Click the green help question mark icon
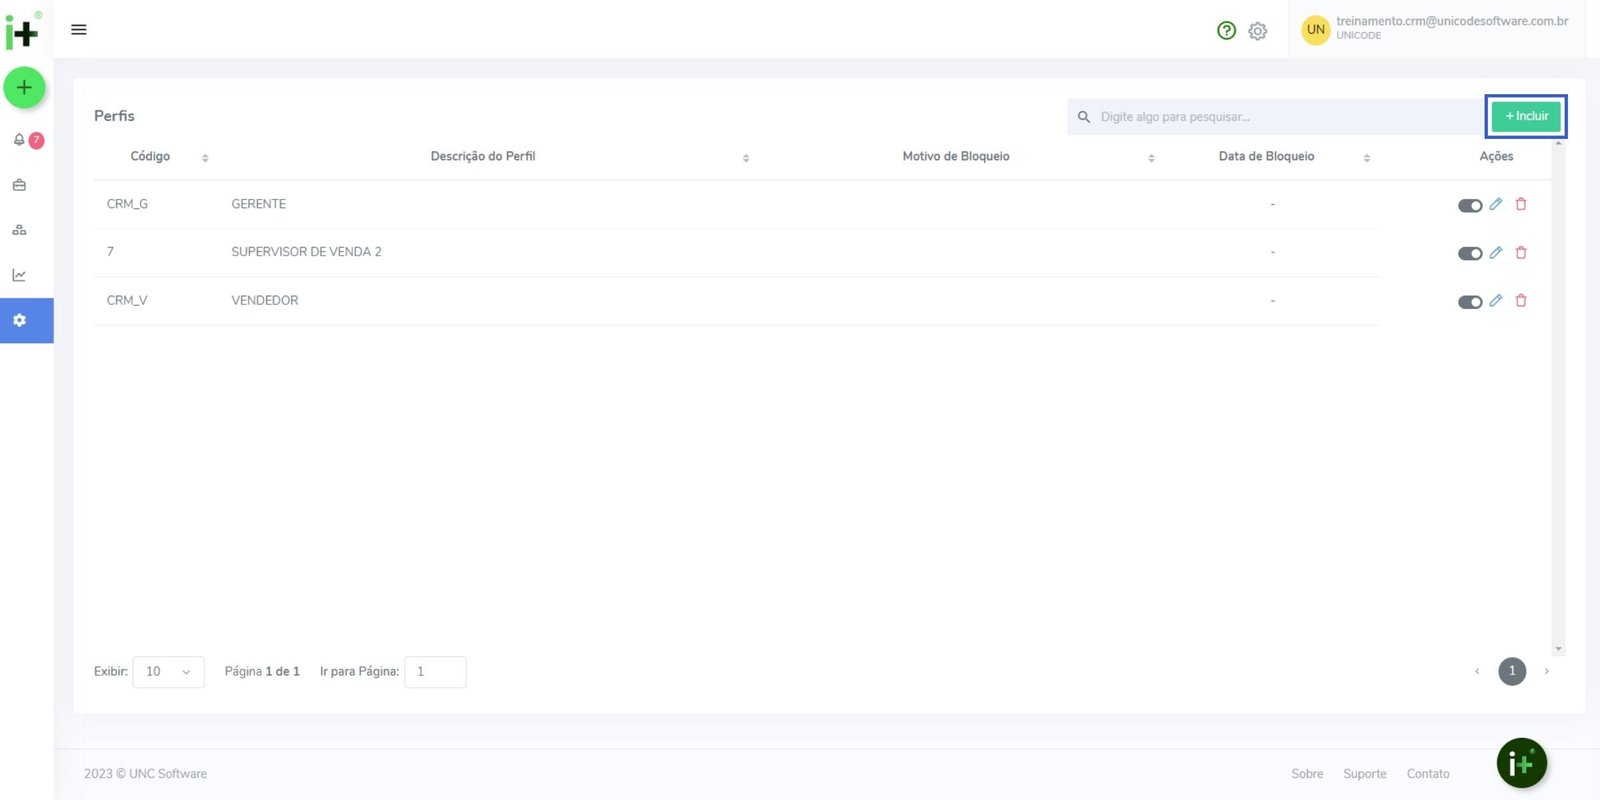Image resolution: width=1600 pixels, height=800 pixels. [x=1226, y=31]
